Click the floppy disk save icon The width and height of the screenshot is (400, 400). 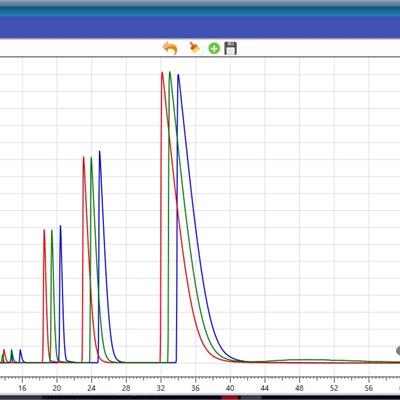click(230, 48)
